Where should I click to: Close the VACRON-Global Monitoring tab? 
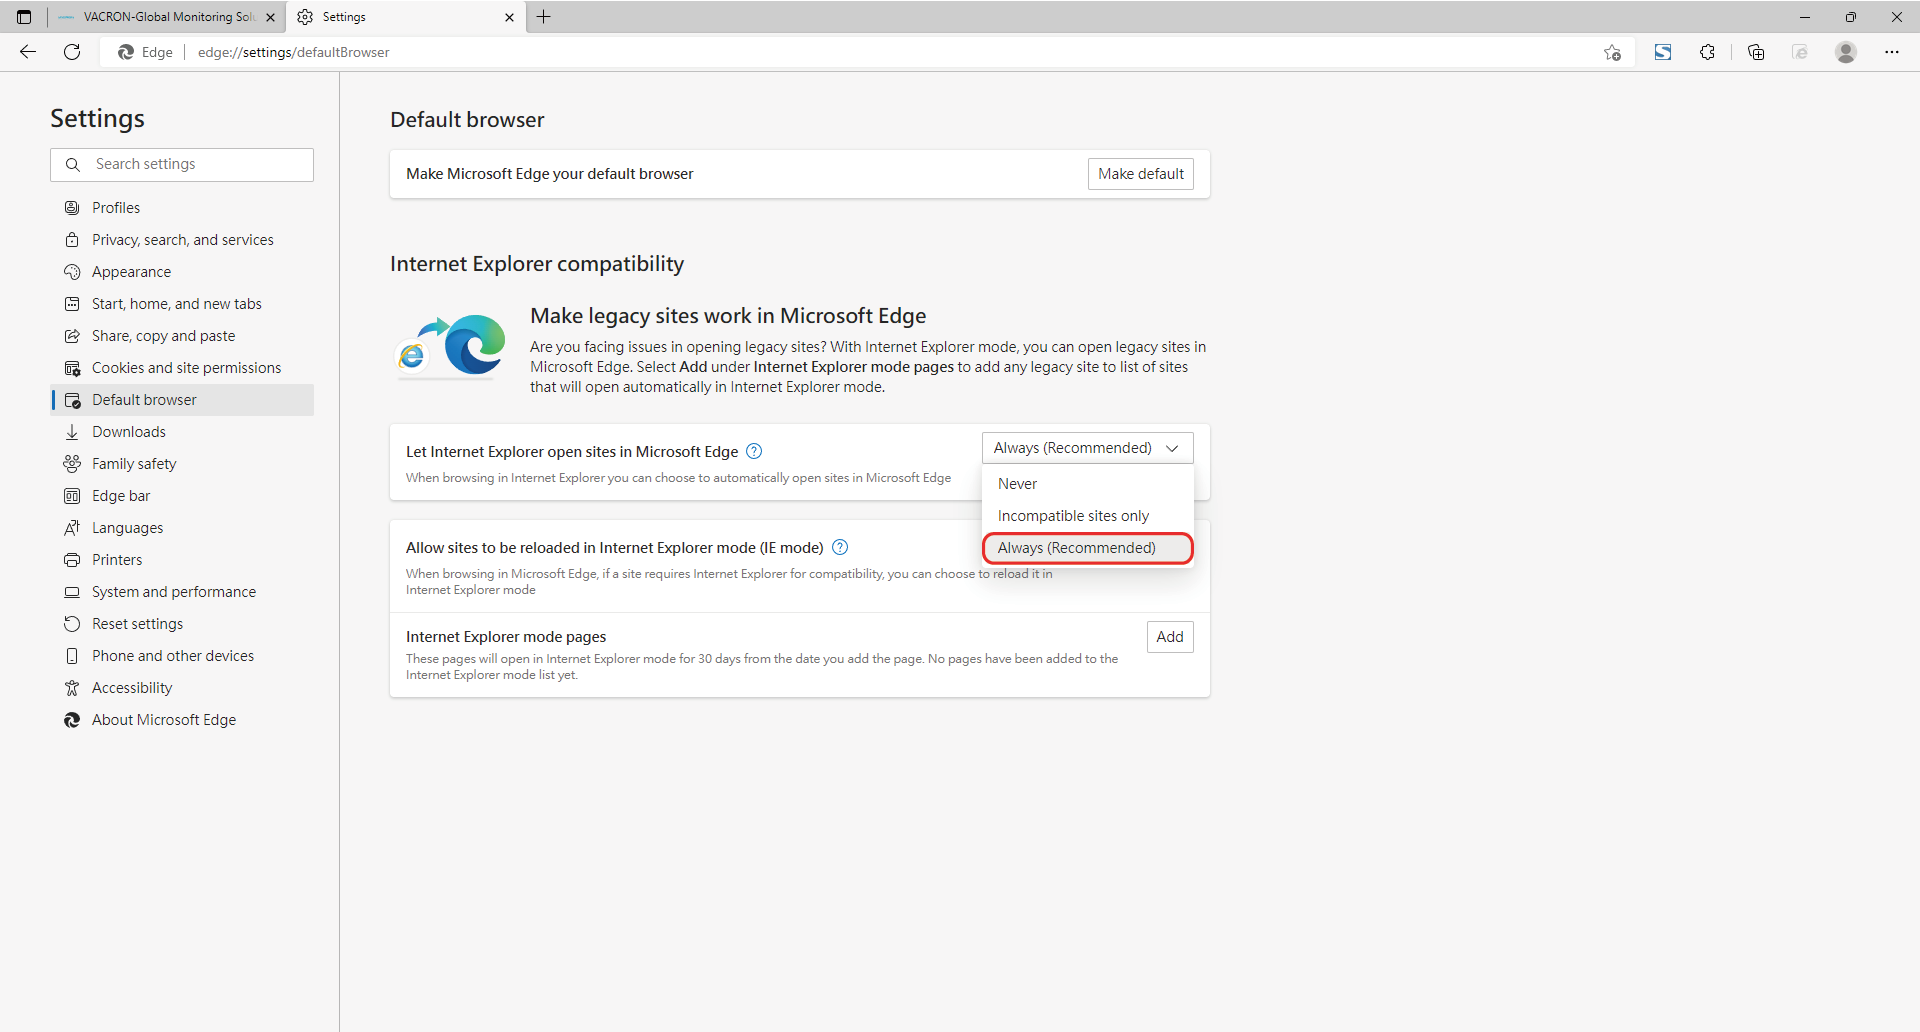click(270, 17)
